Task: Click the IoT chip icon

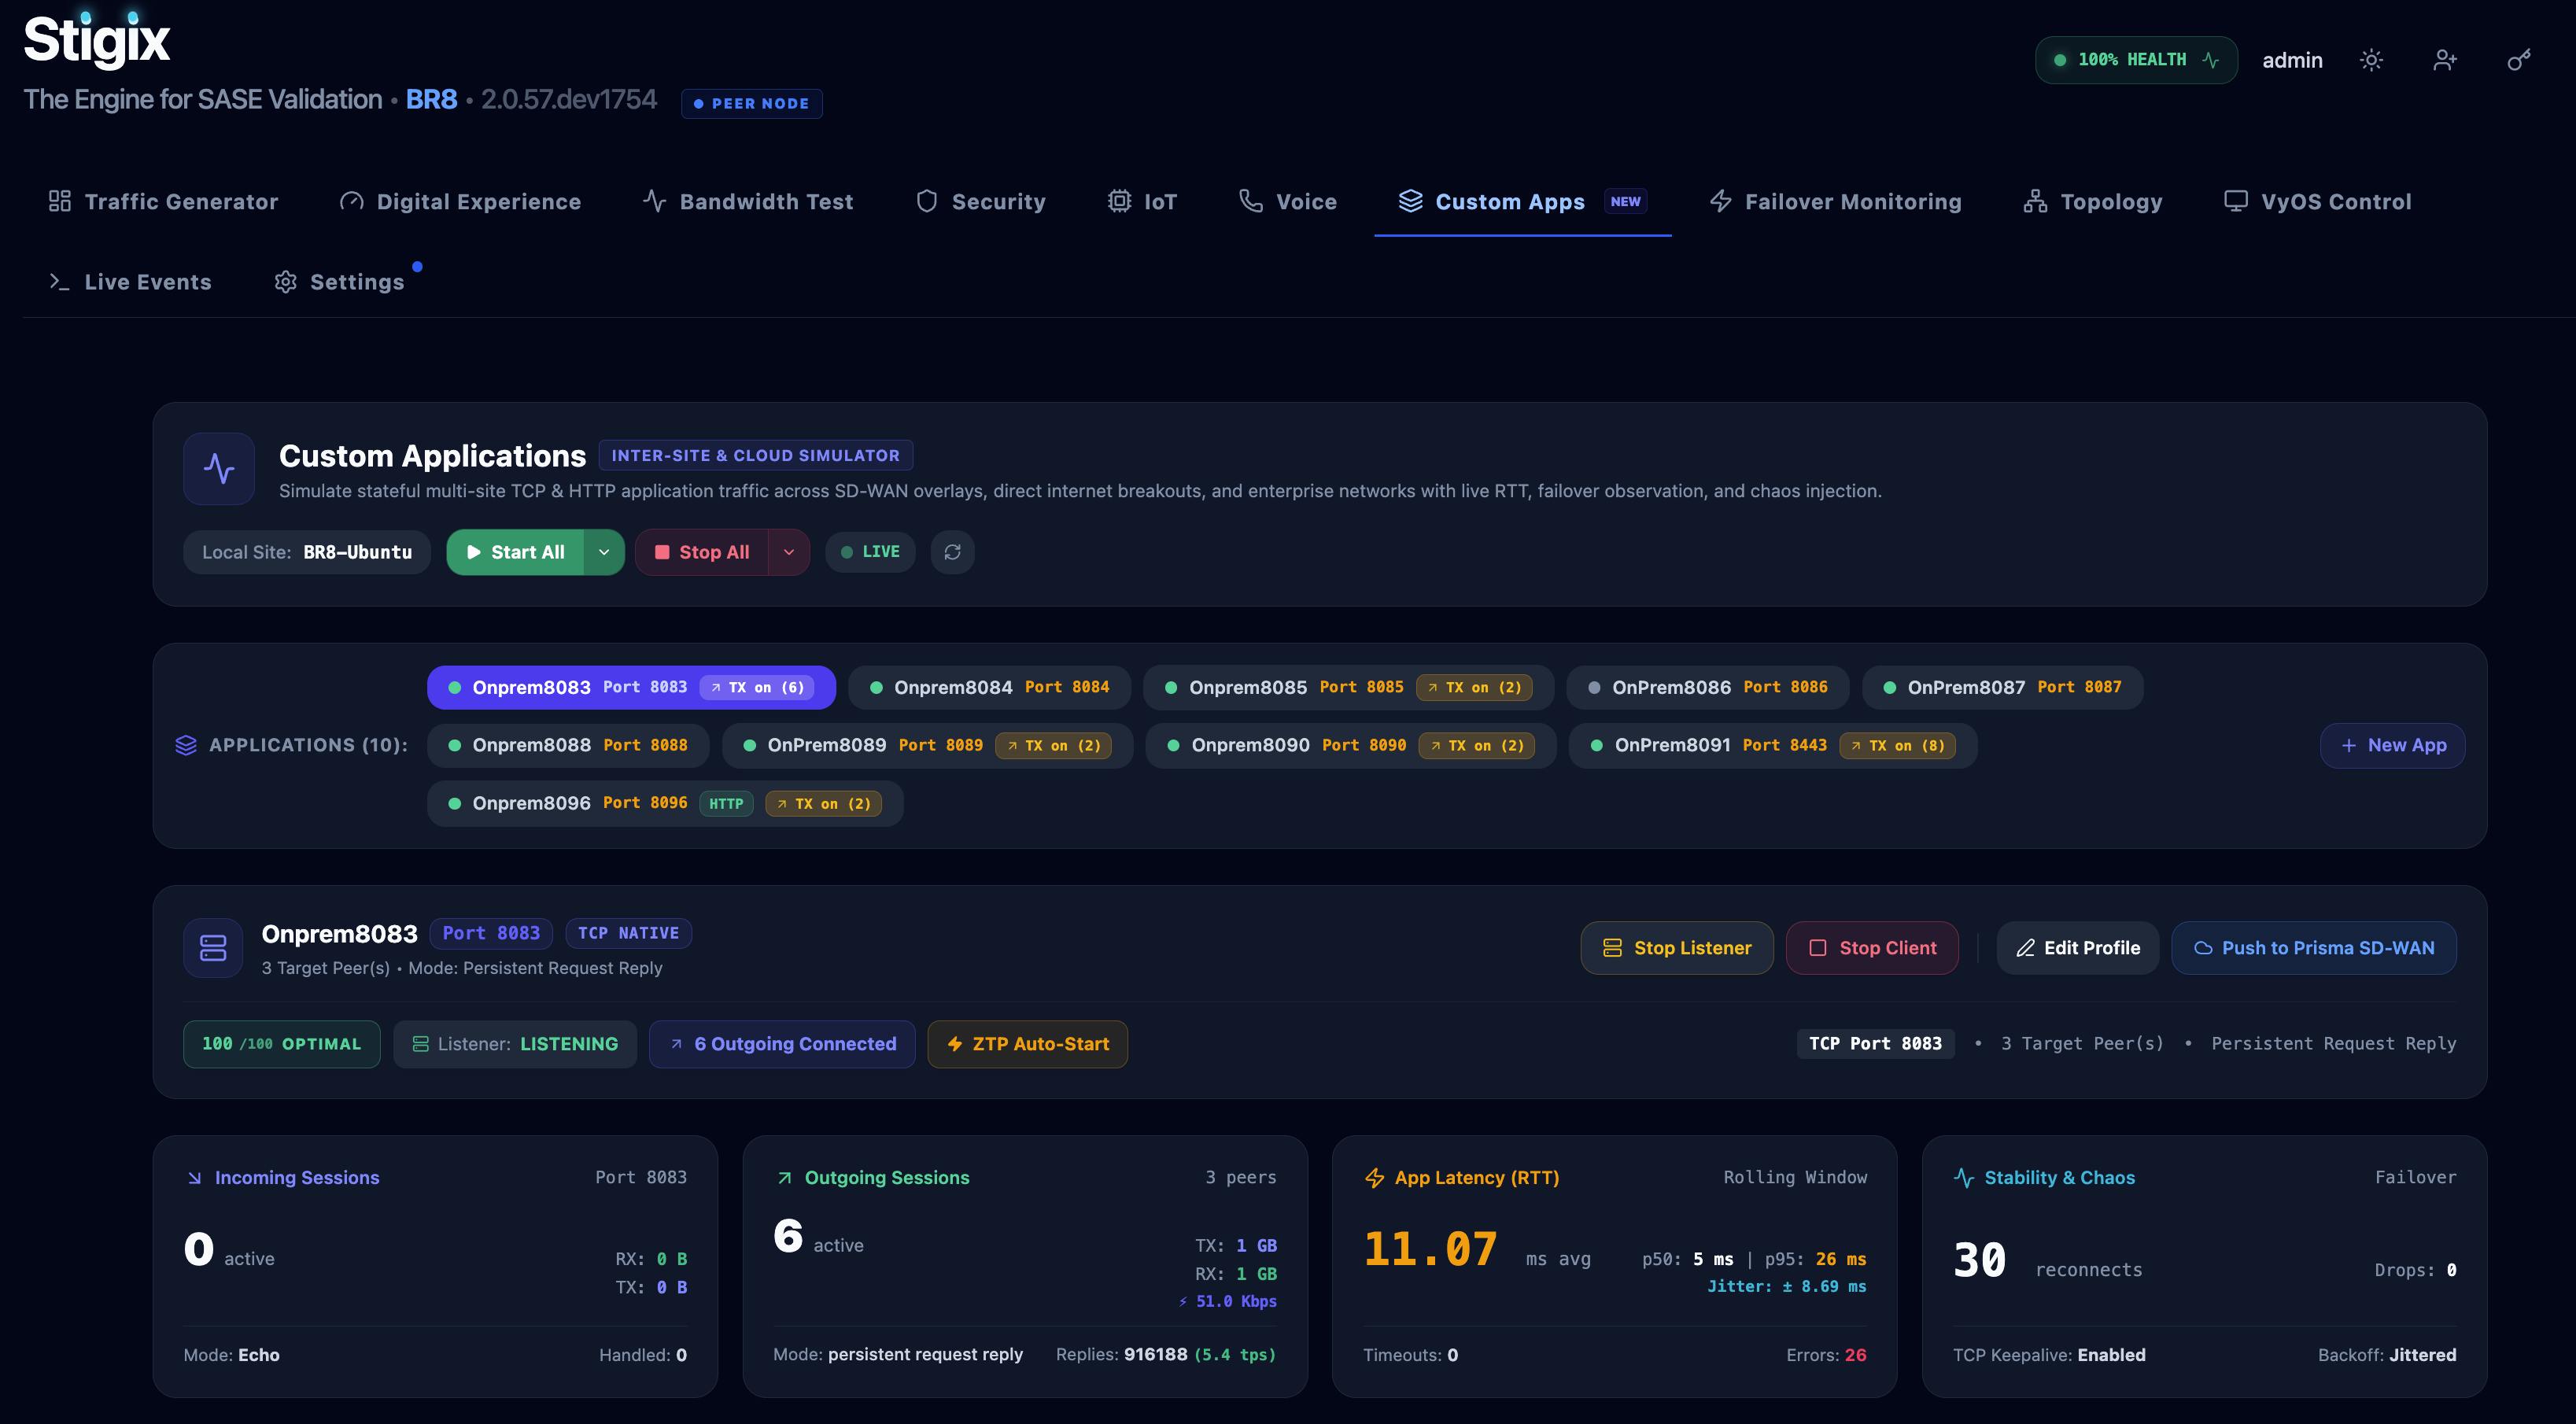Action: point(1119,201)
